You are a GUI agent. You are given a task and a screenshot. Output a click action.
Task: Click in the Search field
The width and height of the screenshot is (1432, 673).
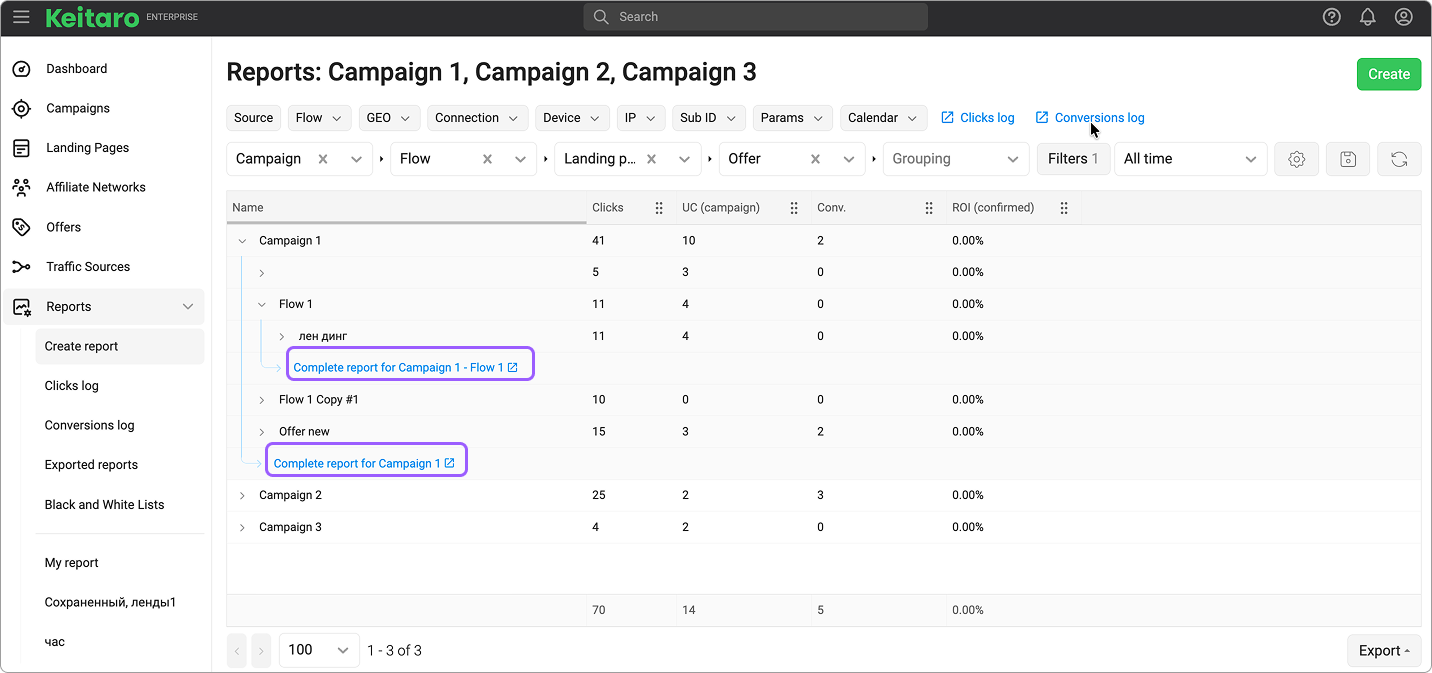[x=755, y=17]
